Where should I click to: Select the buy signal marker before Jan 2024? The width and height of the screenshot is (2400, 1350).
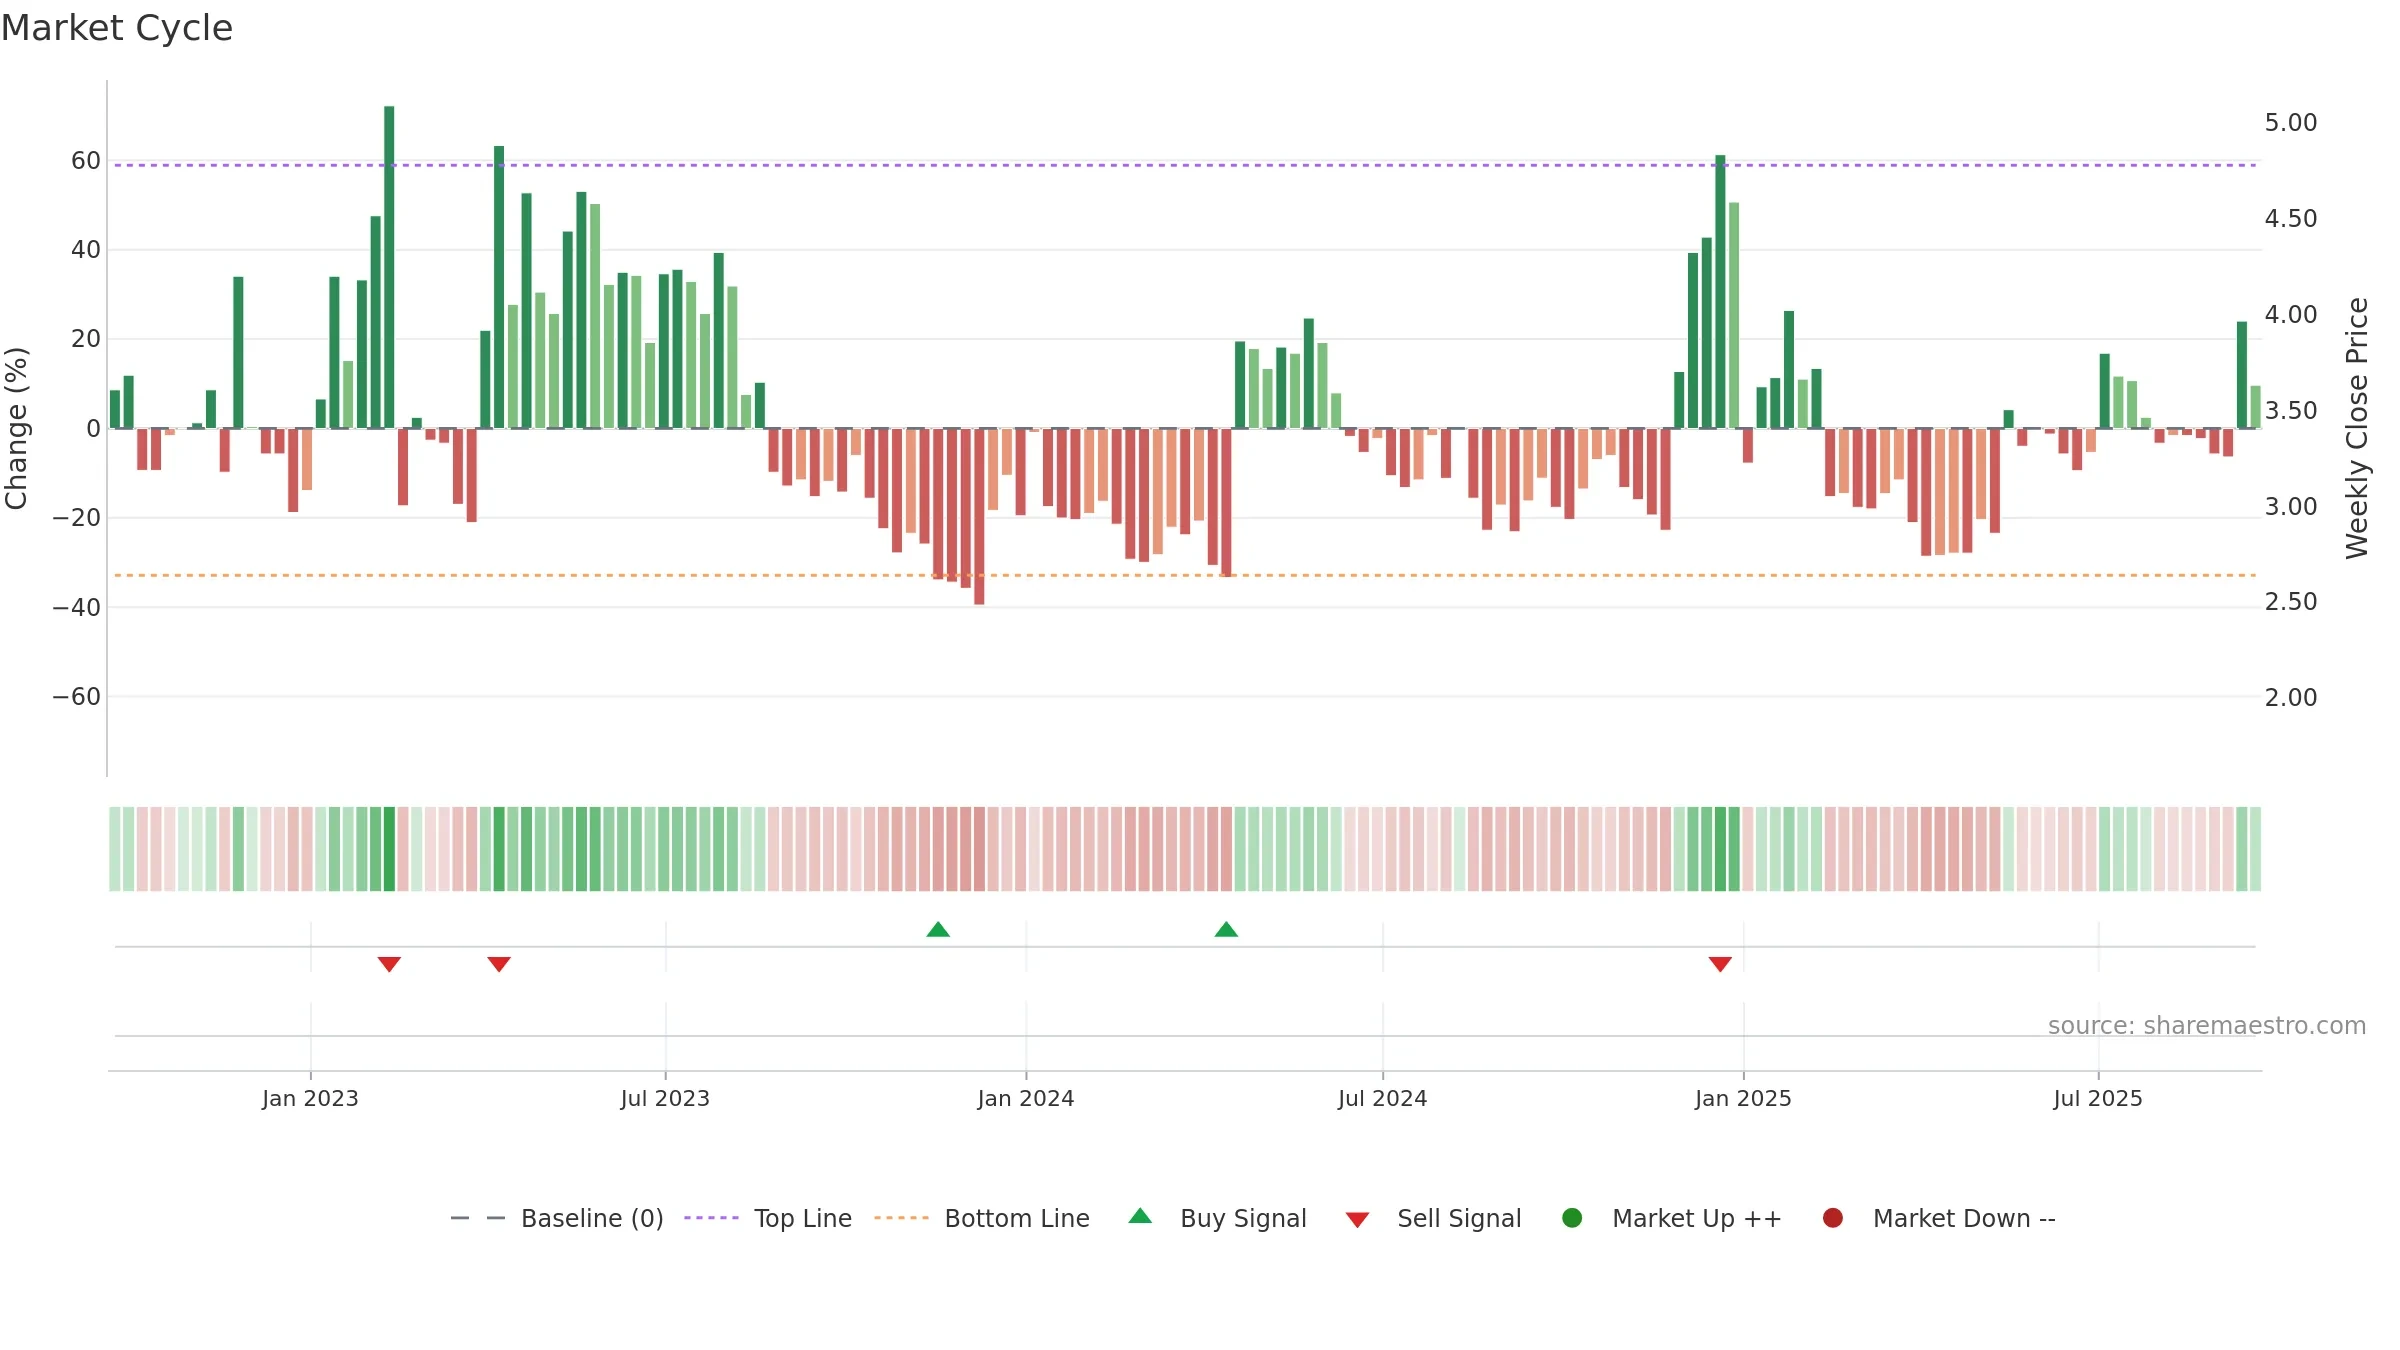[938, 930]
